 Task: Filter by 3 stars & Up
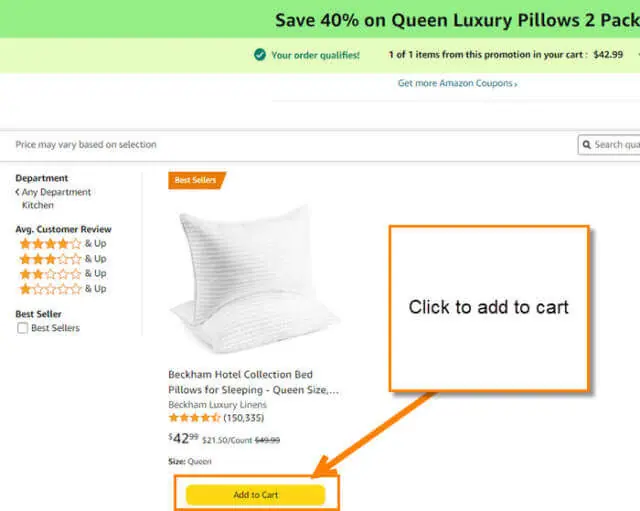63,259
